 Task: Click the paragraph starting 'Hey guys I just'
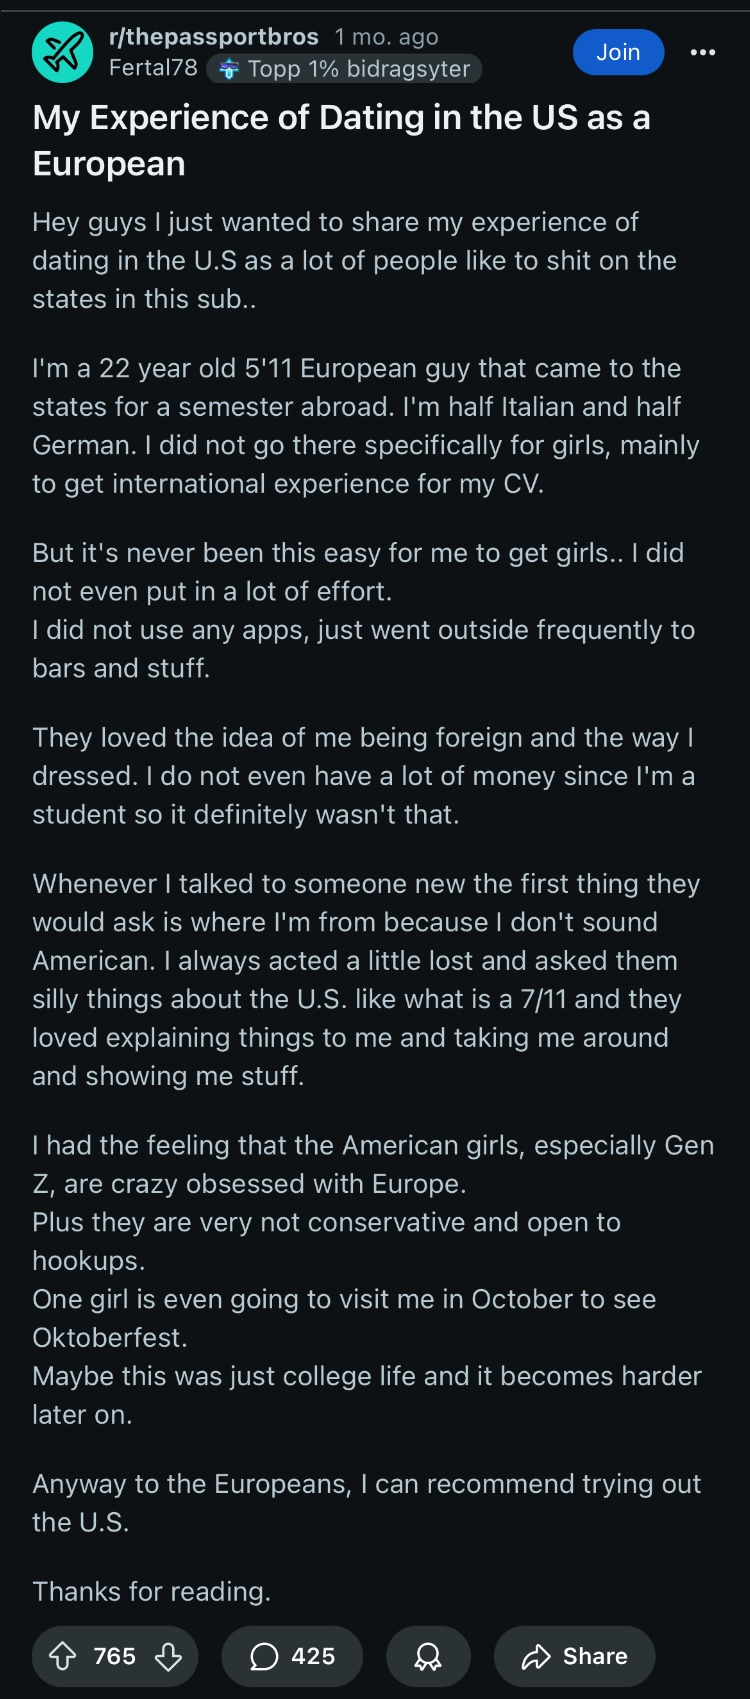pyautogui.click(x=354, y=260)
